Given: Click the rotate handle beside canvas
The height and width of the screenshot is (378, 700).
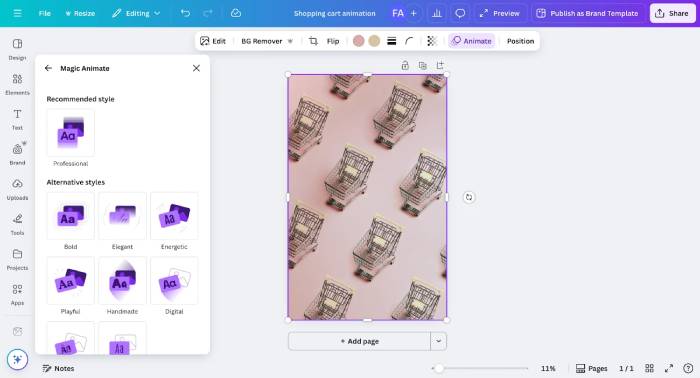Looking at the screenshot, I should tap(468, 197).
